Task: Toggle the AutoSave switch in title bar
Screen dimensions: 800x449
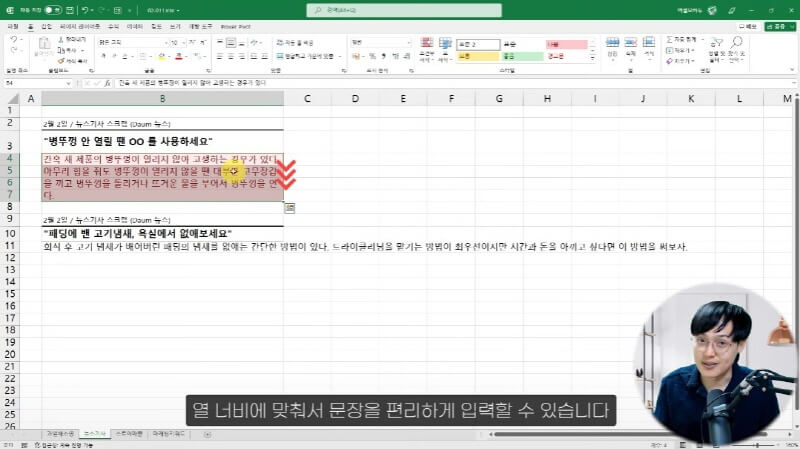Action: tap(53, 10)
